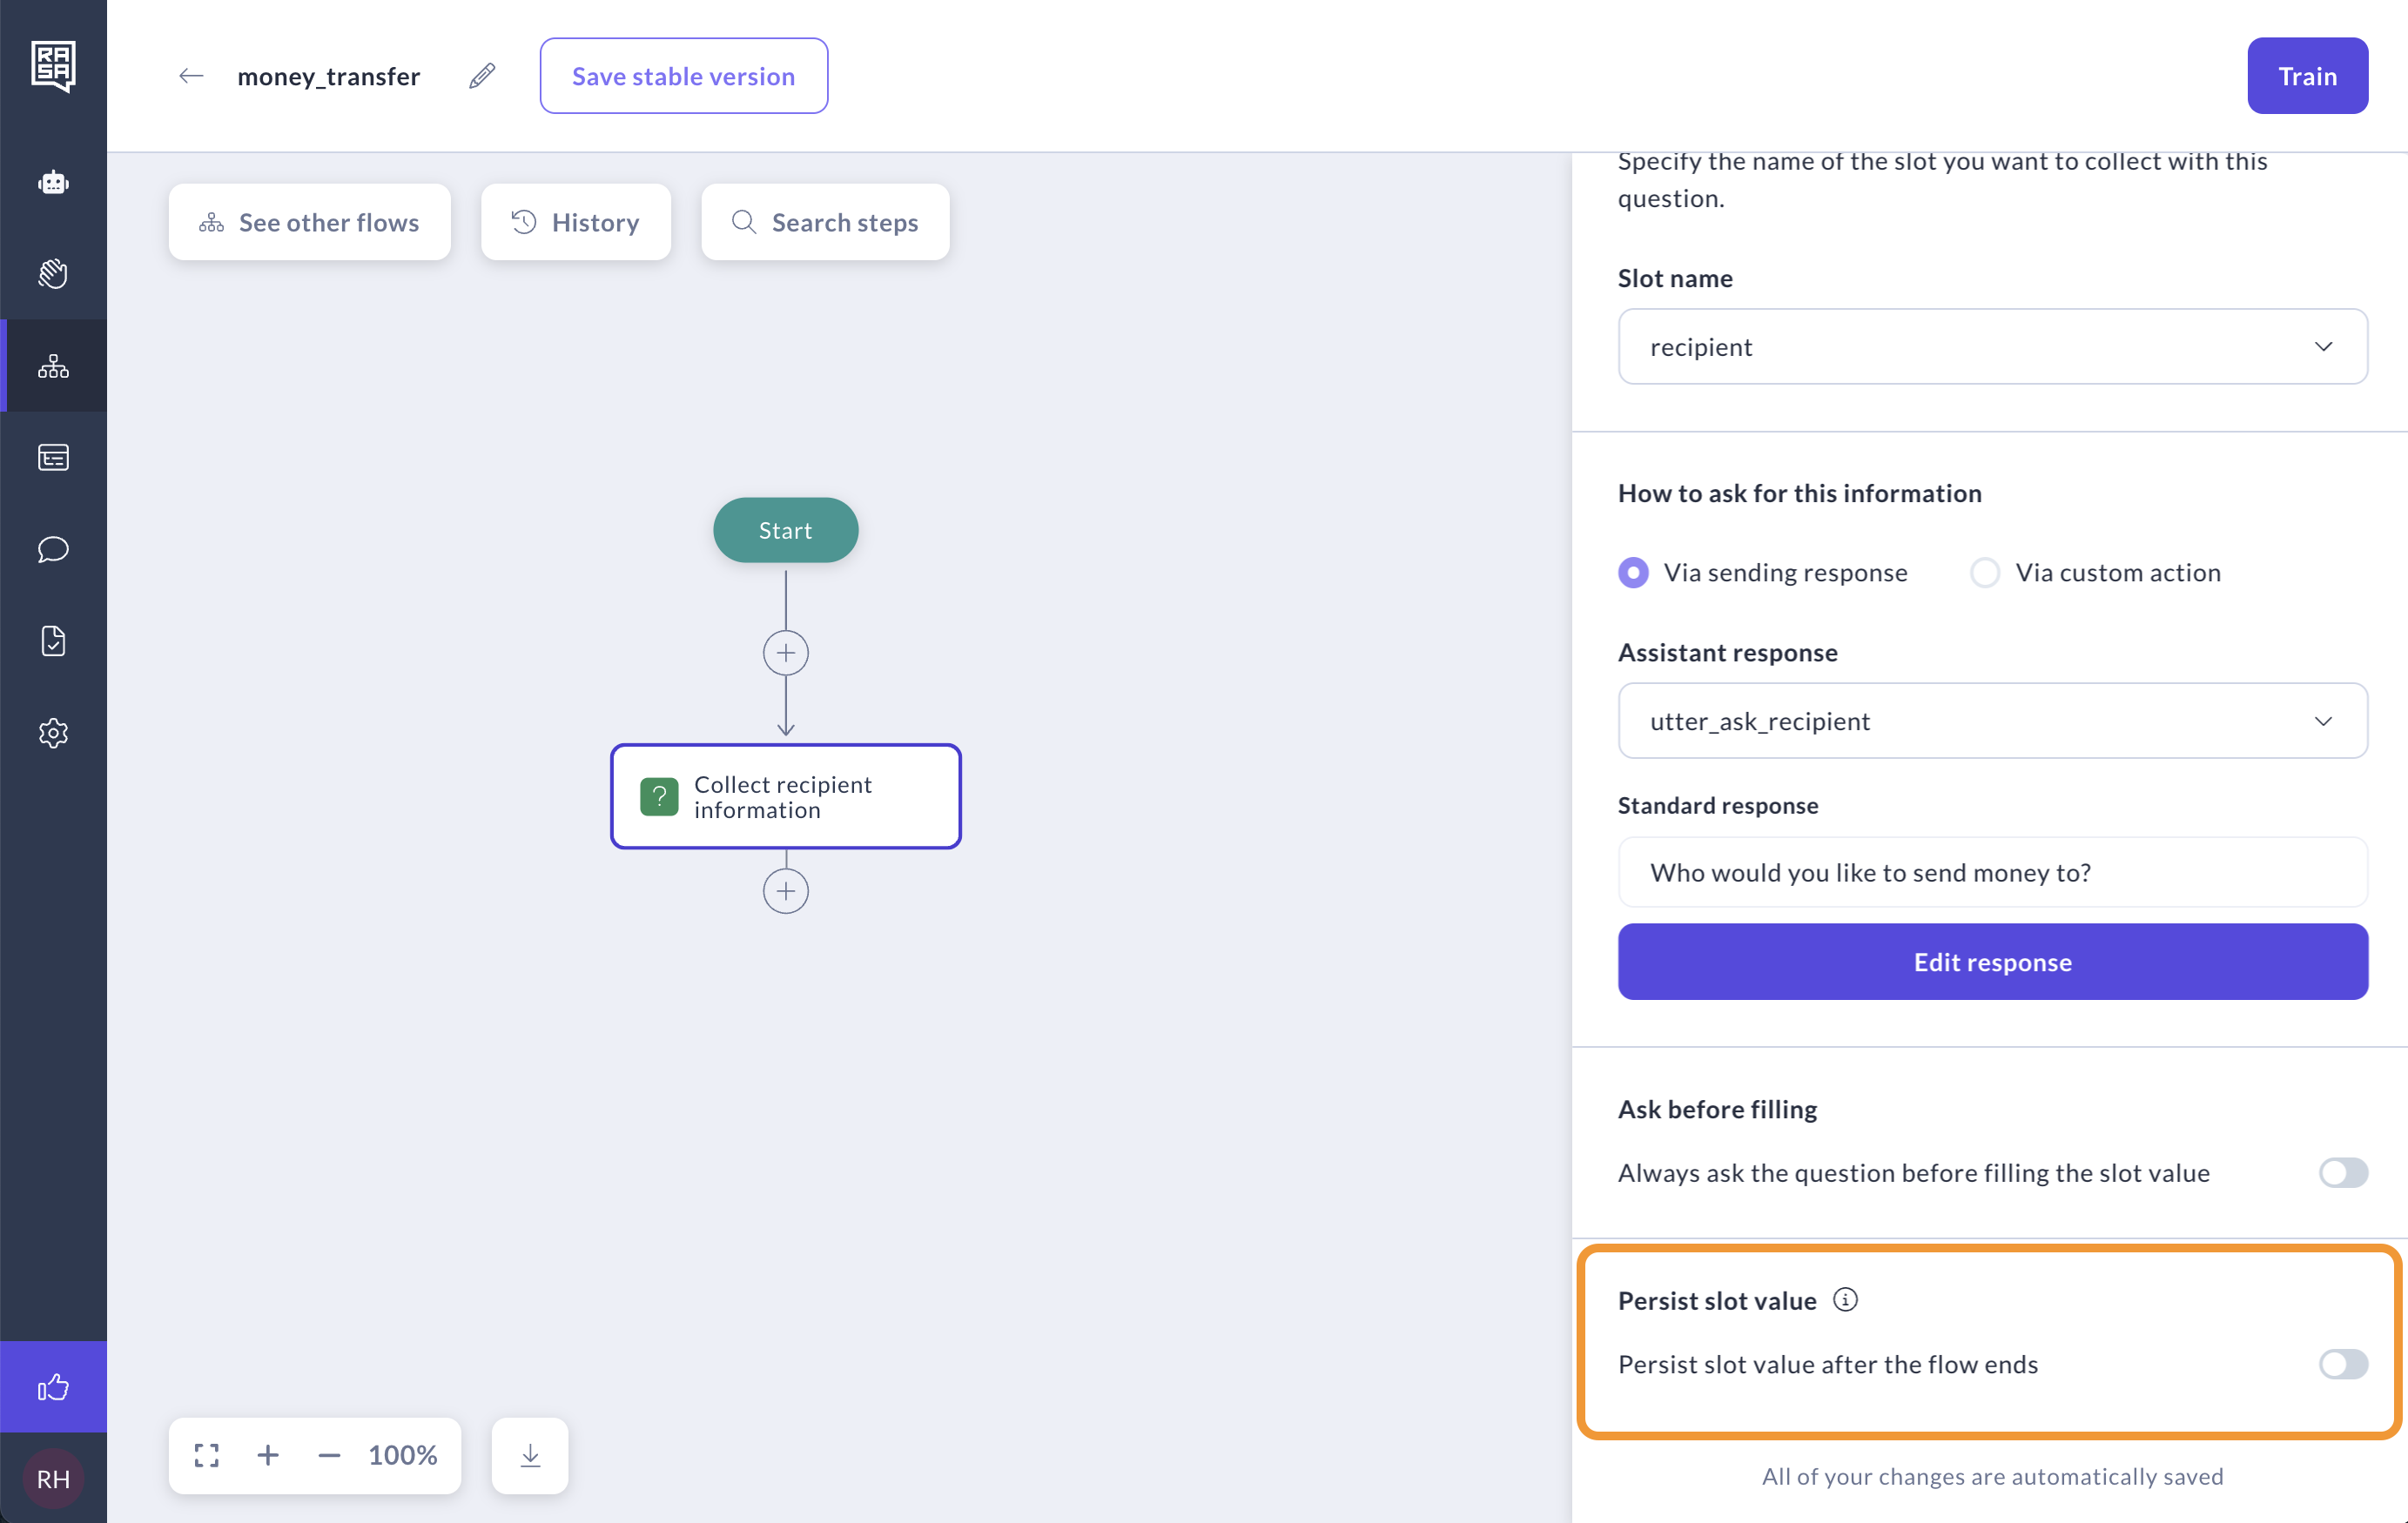Toggle Persist slot value after flow ends

tap(2342, 1364)
